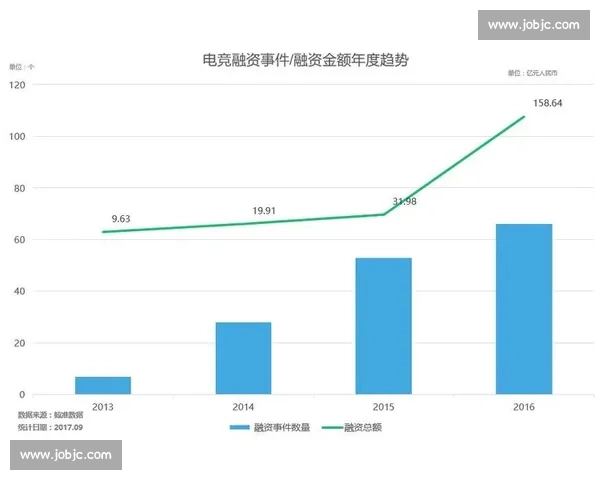
Task: Click the green line's 2013 starting point
Action: pos(103,232)
